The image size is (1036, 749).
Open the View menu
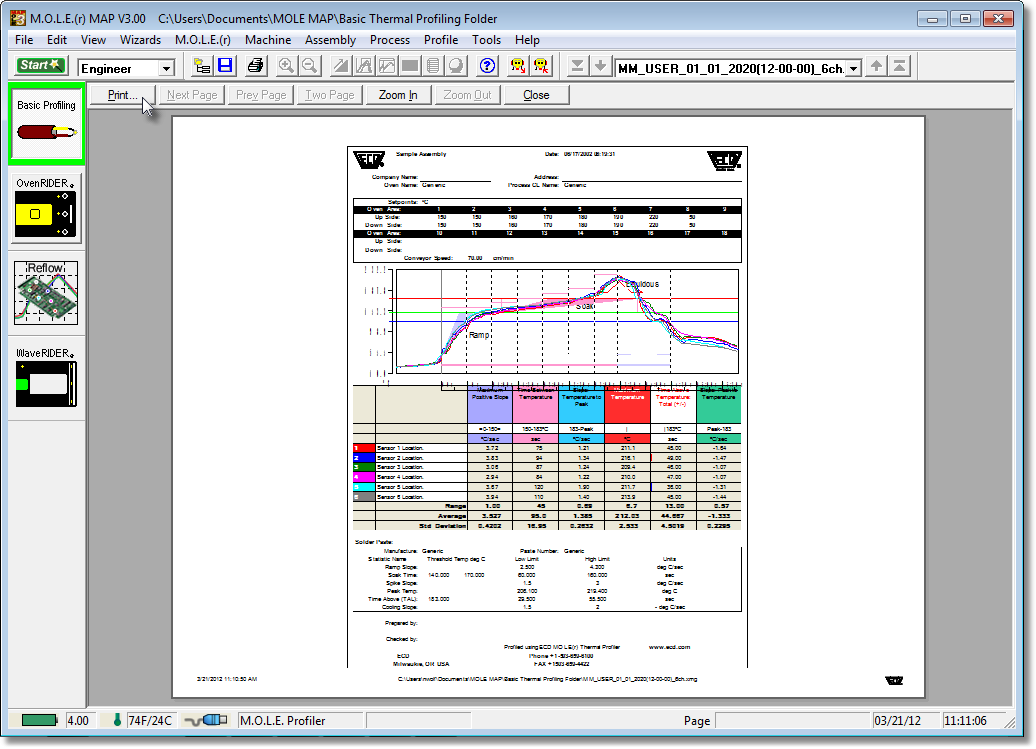point(93,40)
